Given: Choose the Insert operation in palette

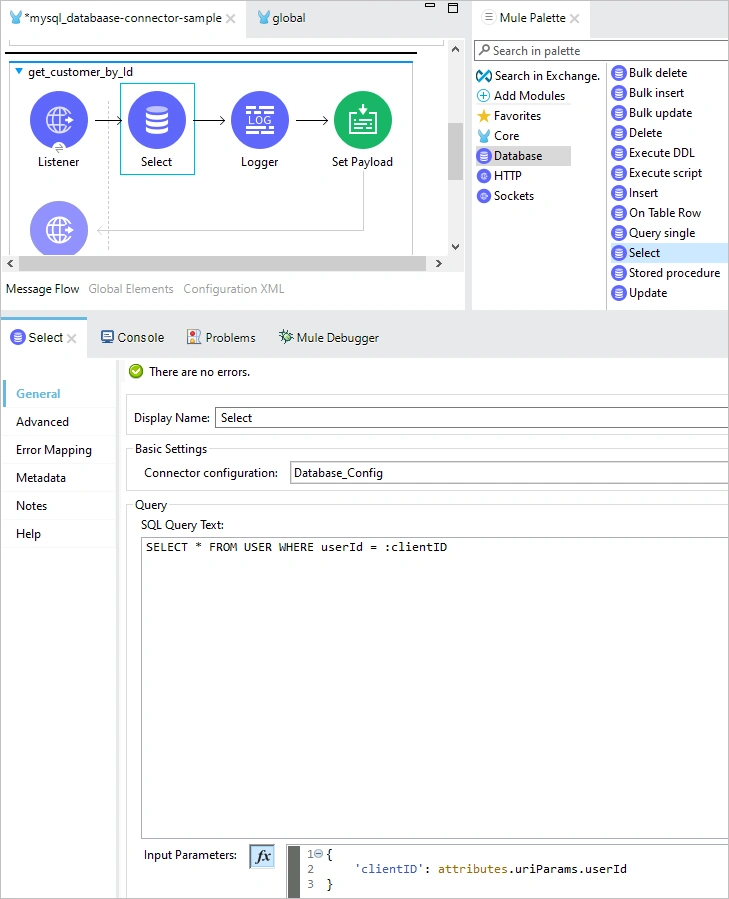Looking at the screenshot, I should pyautogui.click(x=635, y=193).
